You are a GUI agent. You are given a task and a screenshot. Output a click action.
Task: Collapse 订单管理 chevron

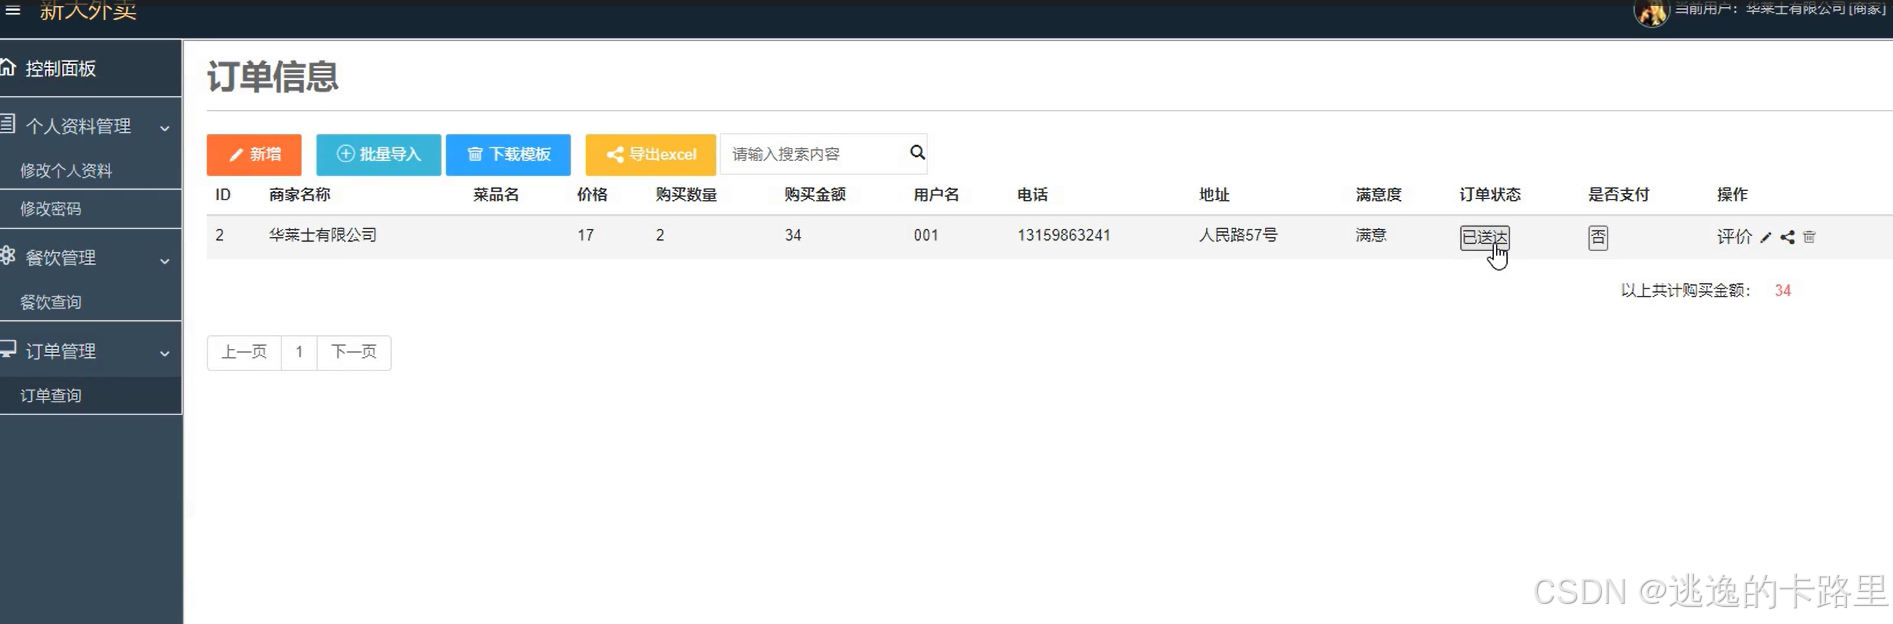165,353
